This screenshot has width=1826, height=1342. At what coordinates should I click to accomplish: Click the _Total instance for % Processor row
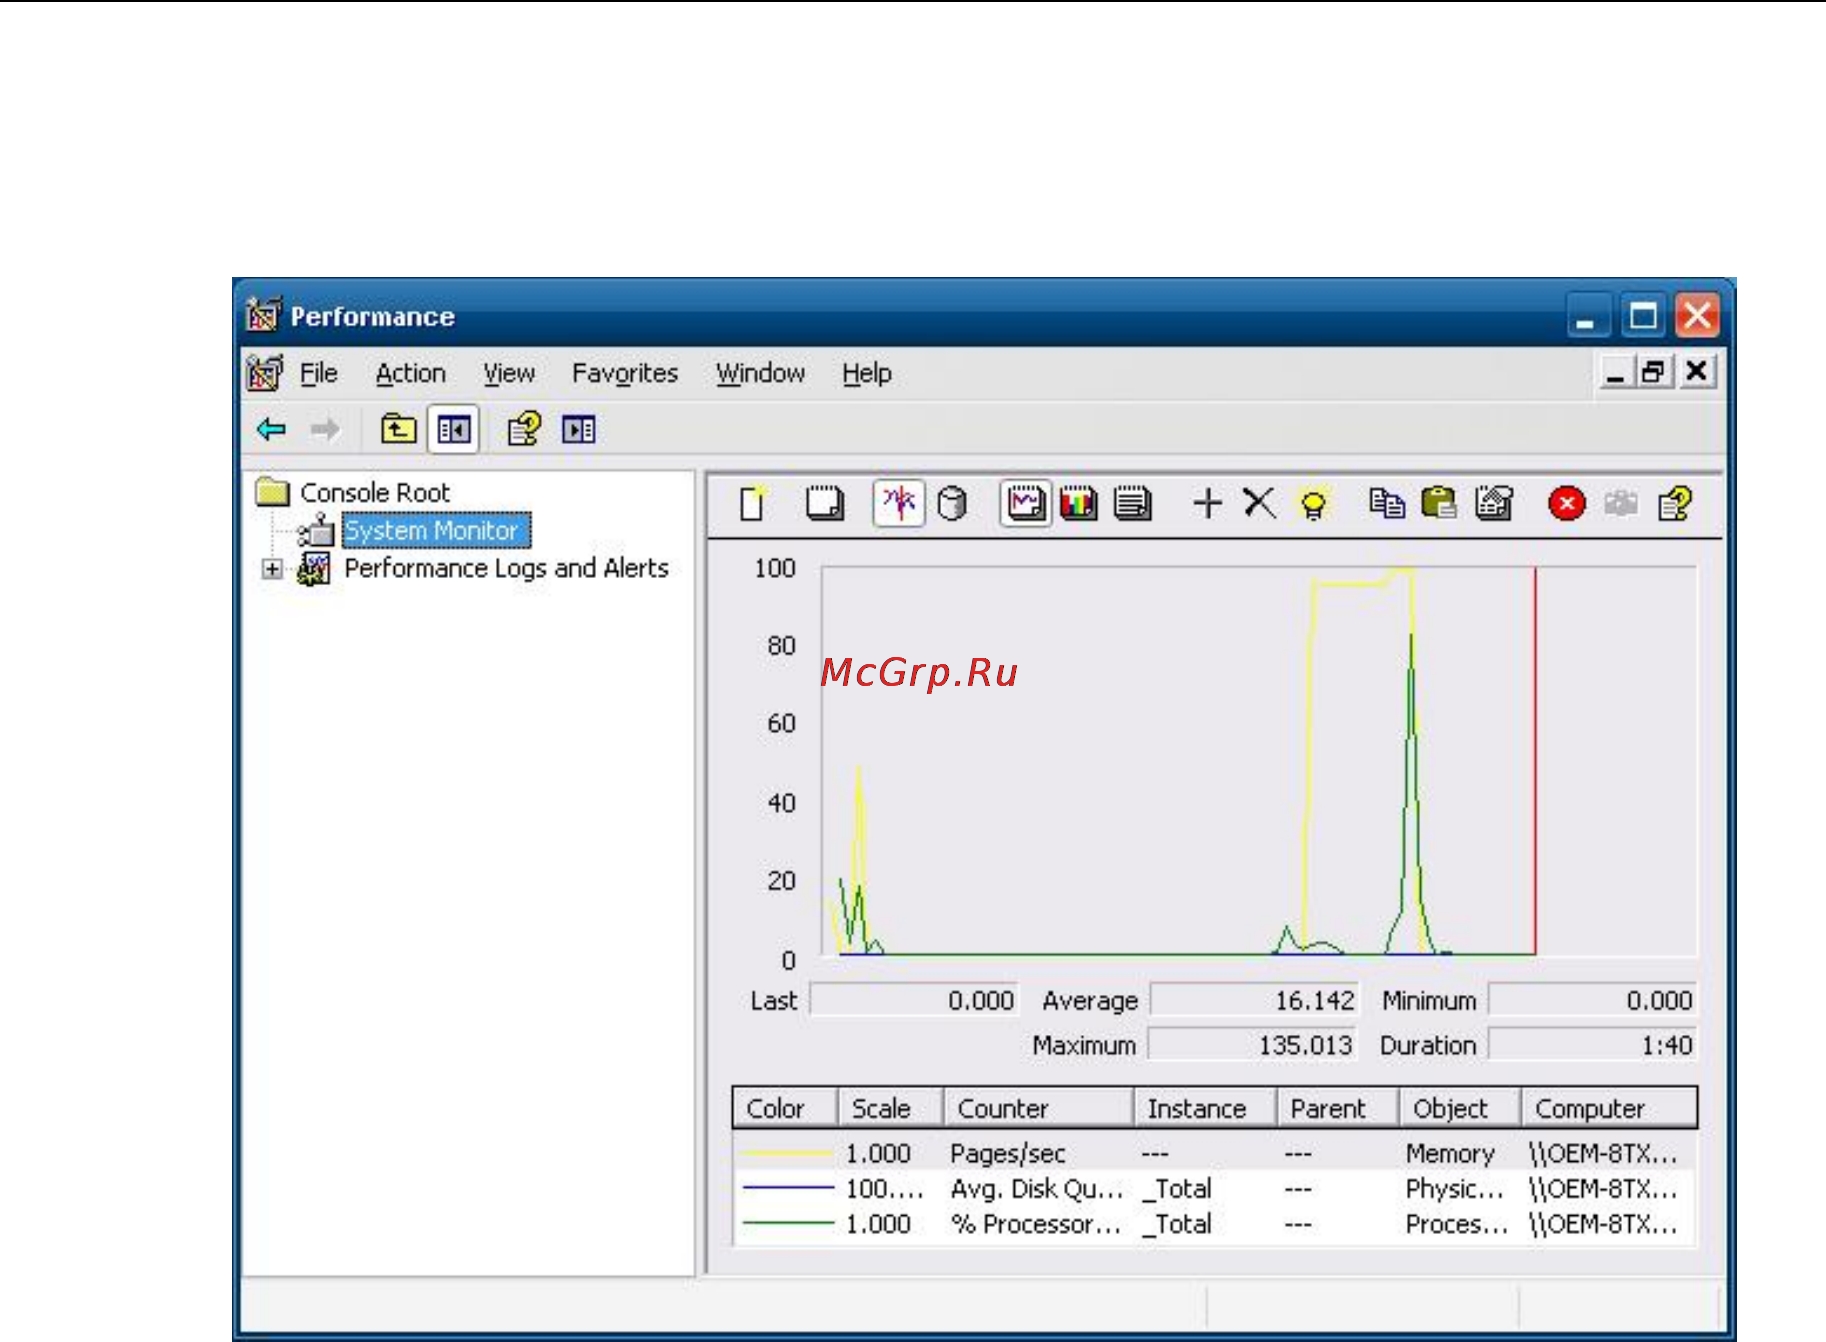click(x=1177, y=1223)
